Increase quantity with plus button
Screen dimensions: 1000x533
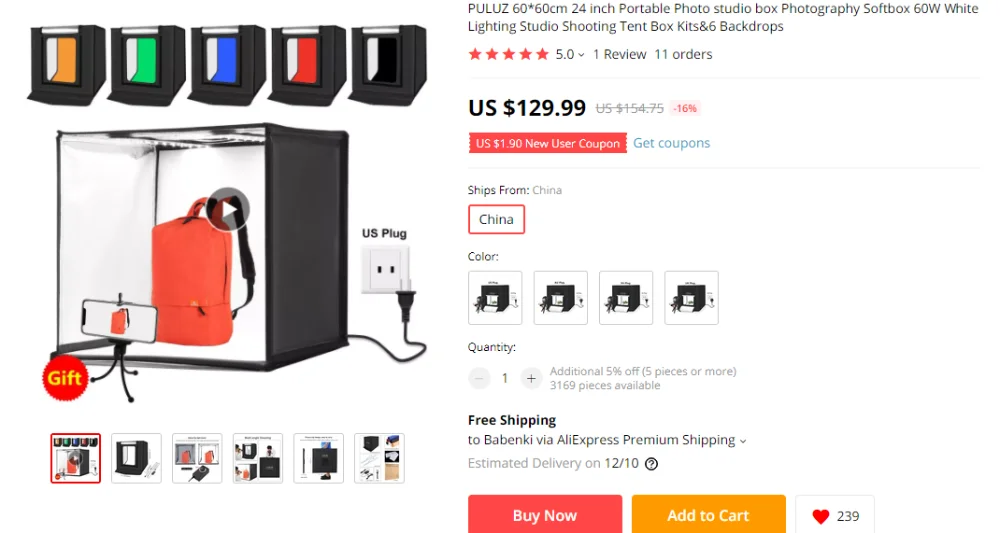point(531,378)
